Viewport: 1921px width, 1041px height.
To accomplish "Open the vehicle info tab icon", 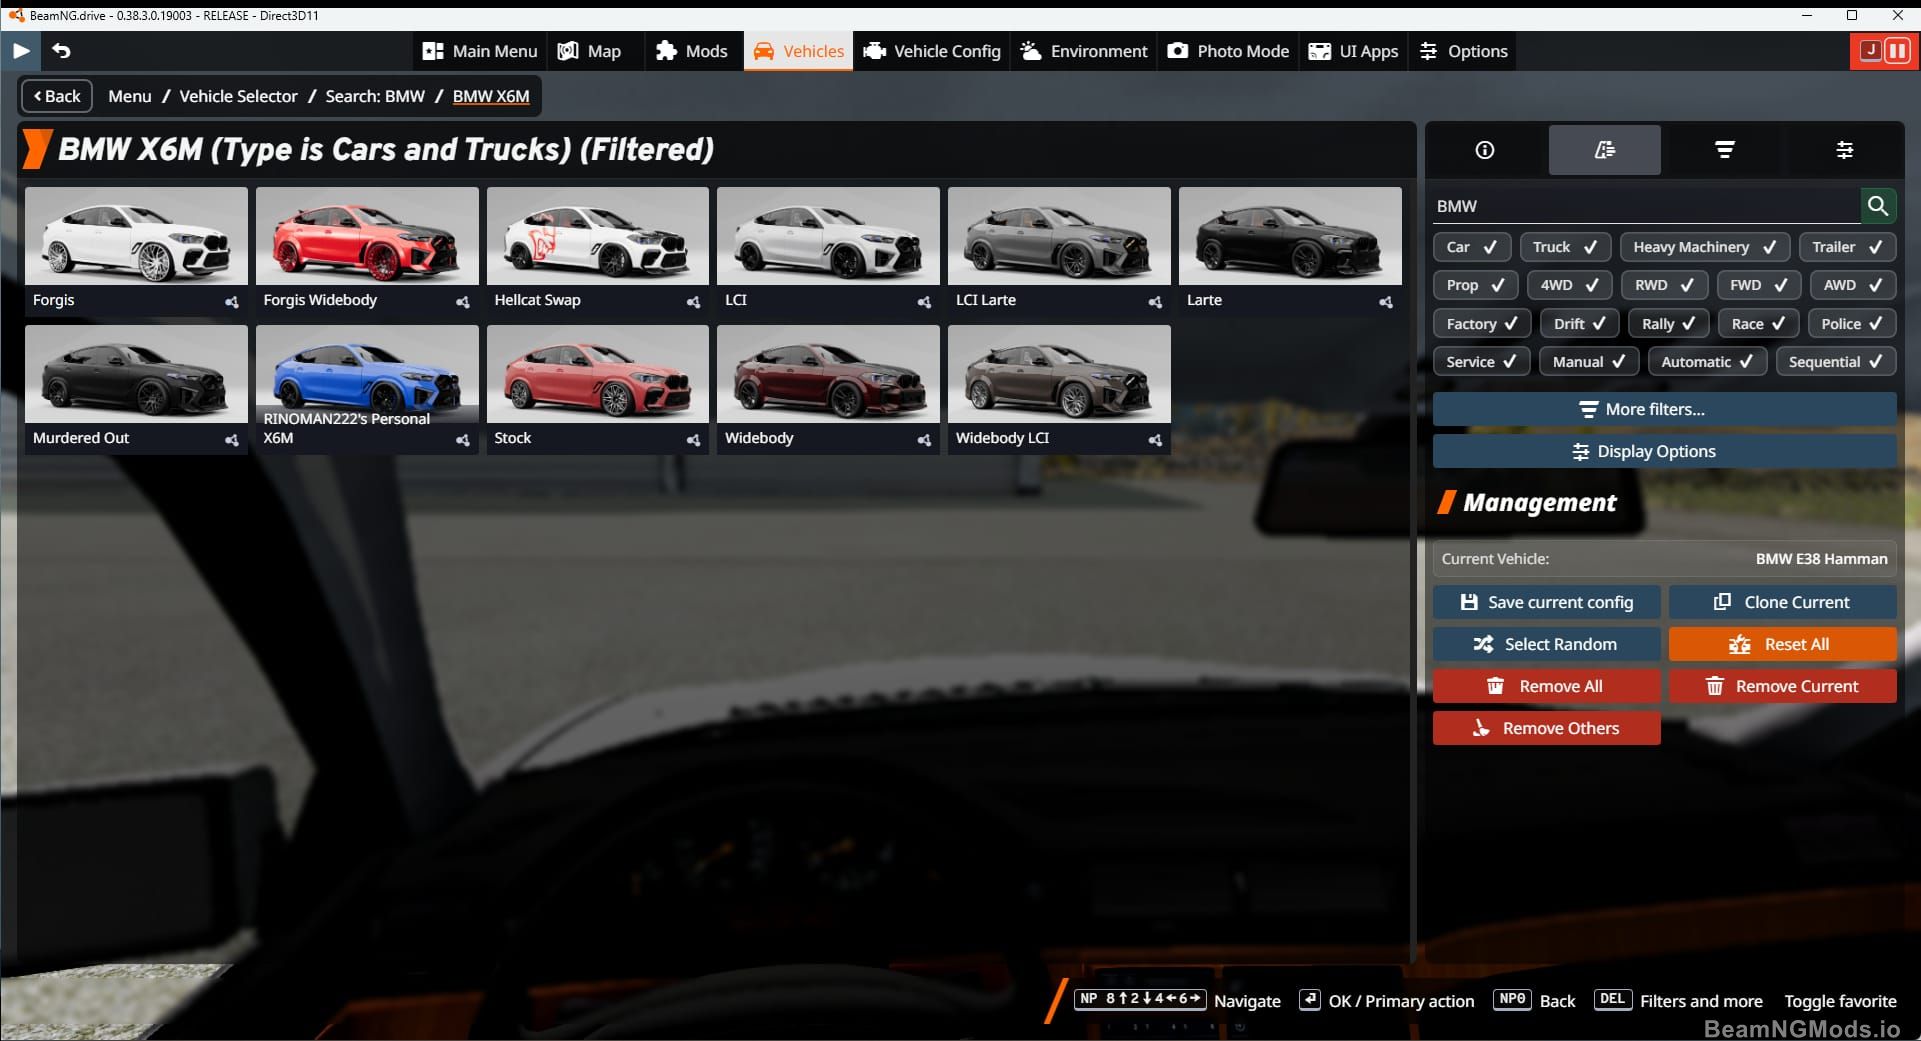I will coord(1484,150).
